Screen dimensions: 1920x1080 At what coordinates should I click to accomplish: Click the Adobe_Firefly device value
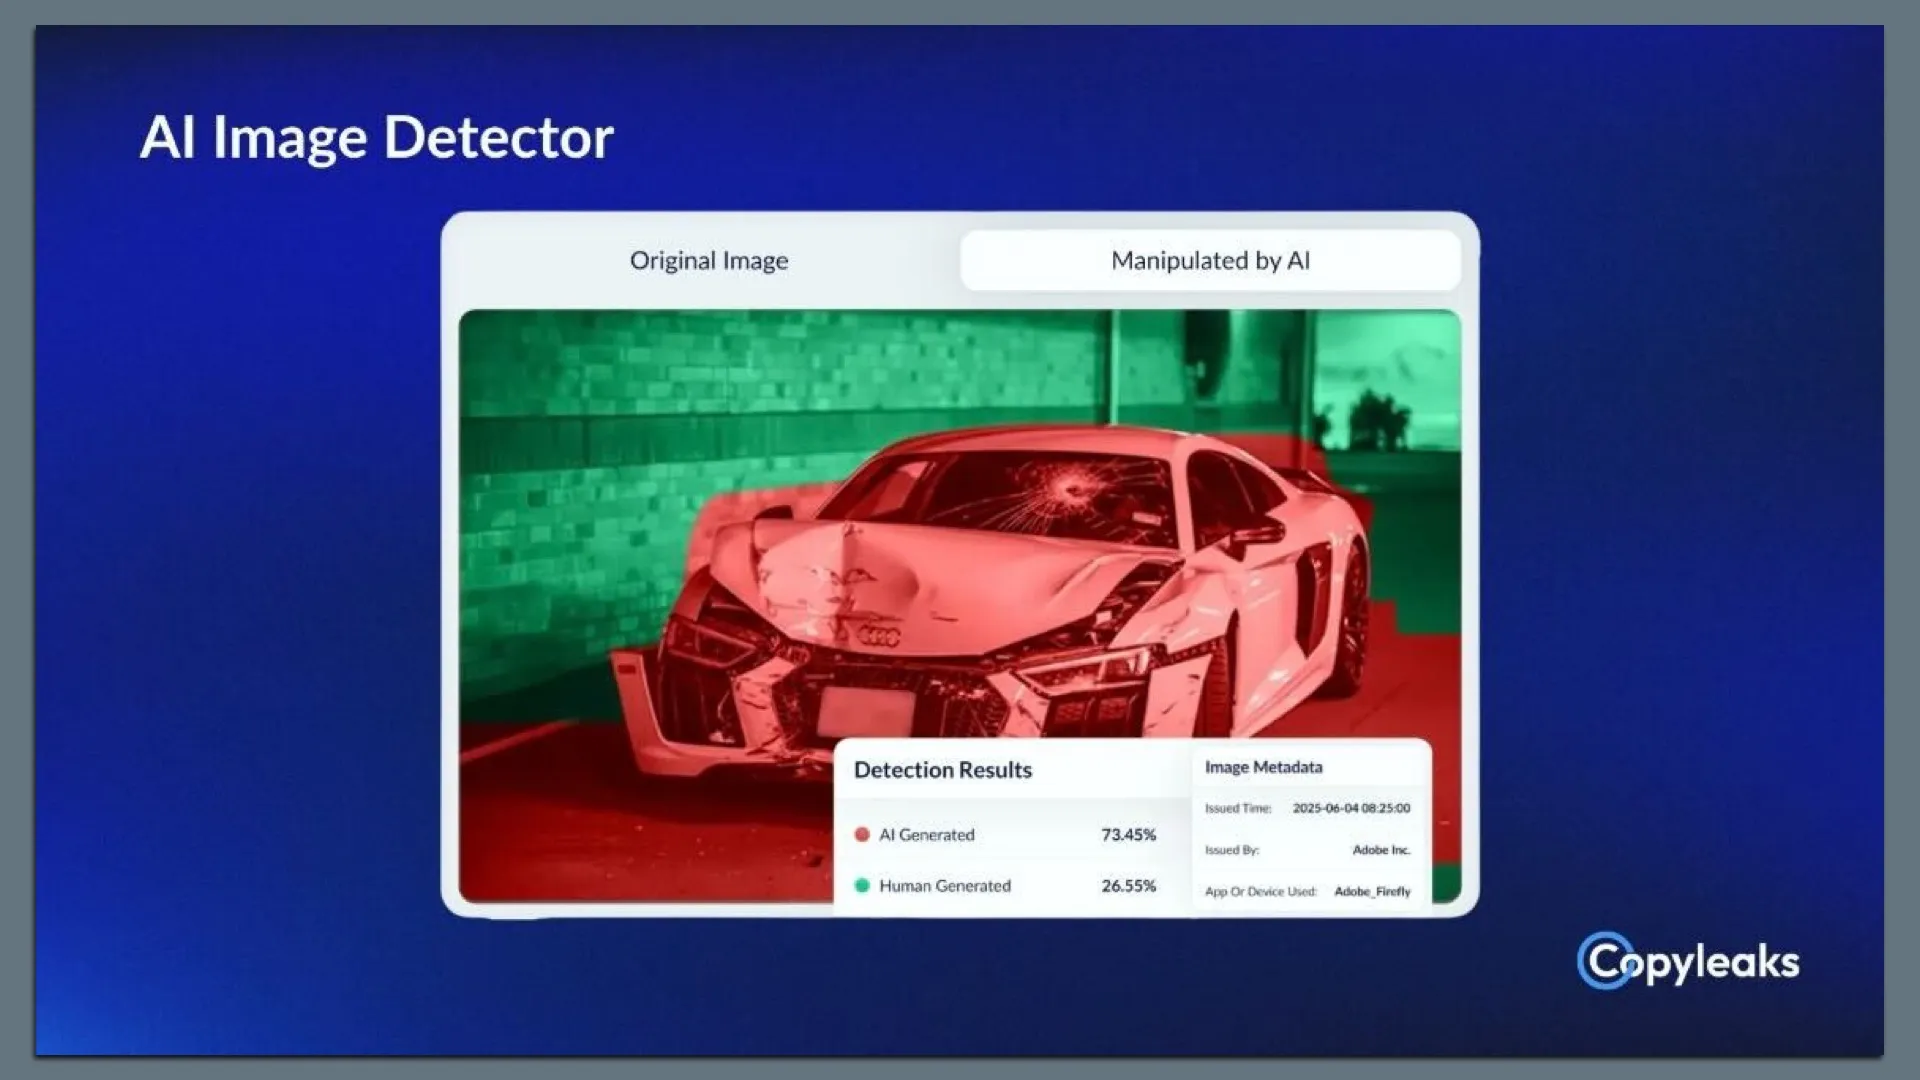(x=1372, y=891)
